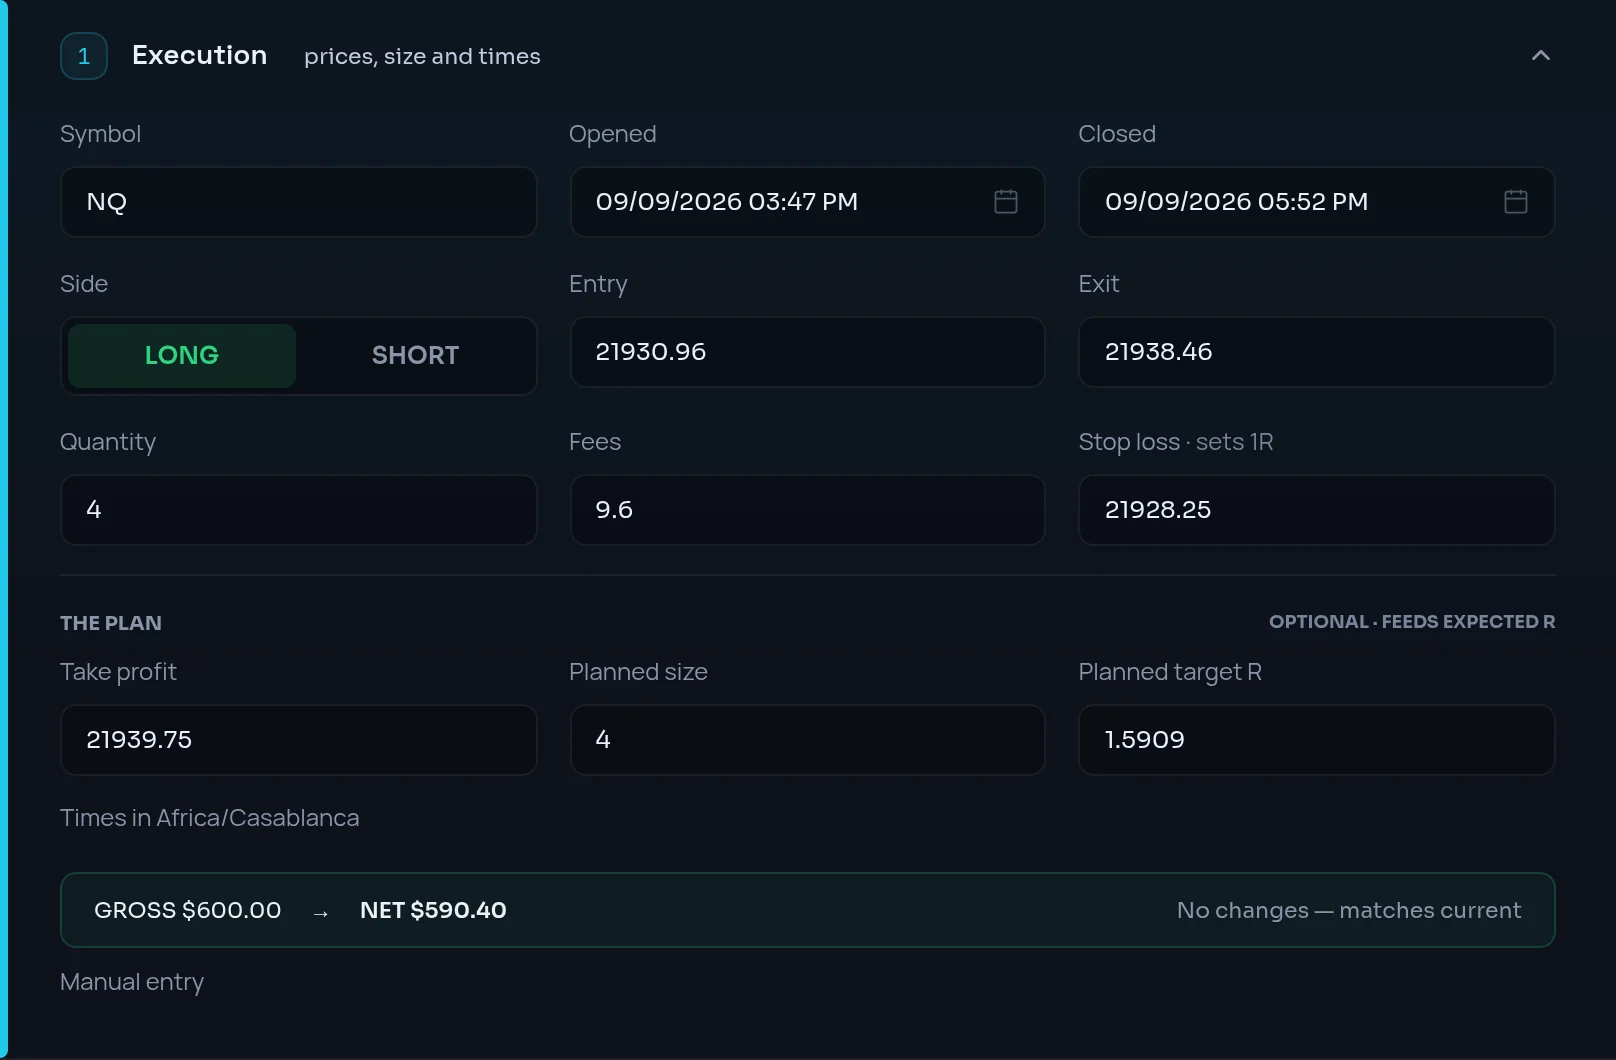1616x1060 pixels.
Task: Click the Exit price field 21938.46
Action: 1317,352
